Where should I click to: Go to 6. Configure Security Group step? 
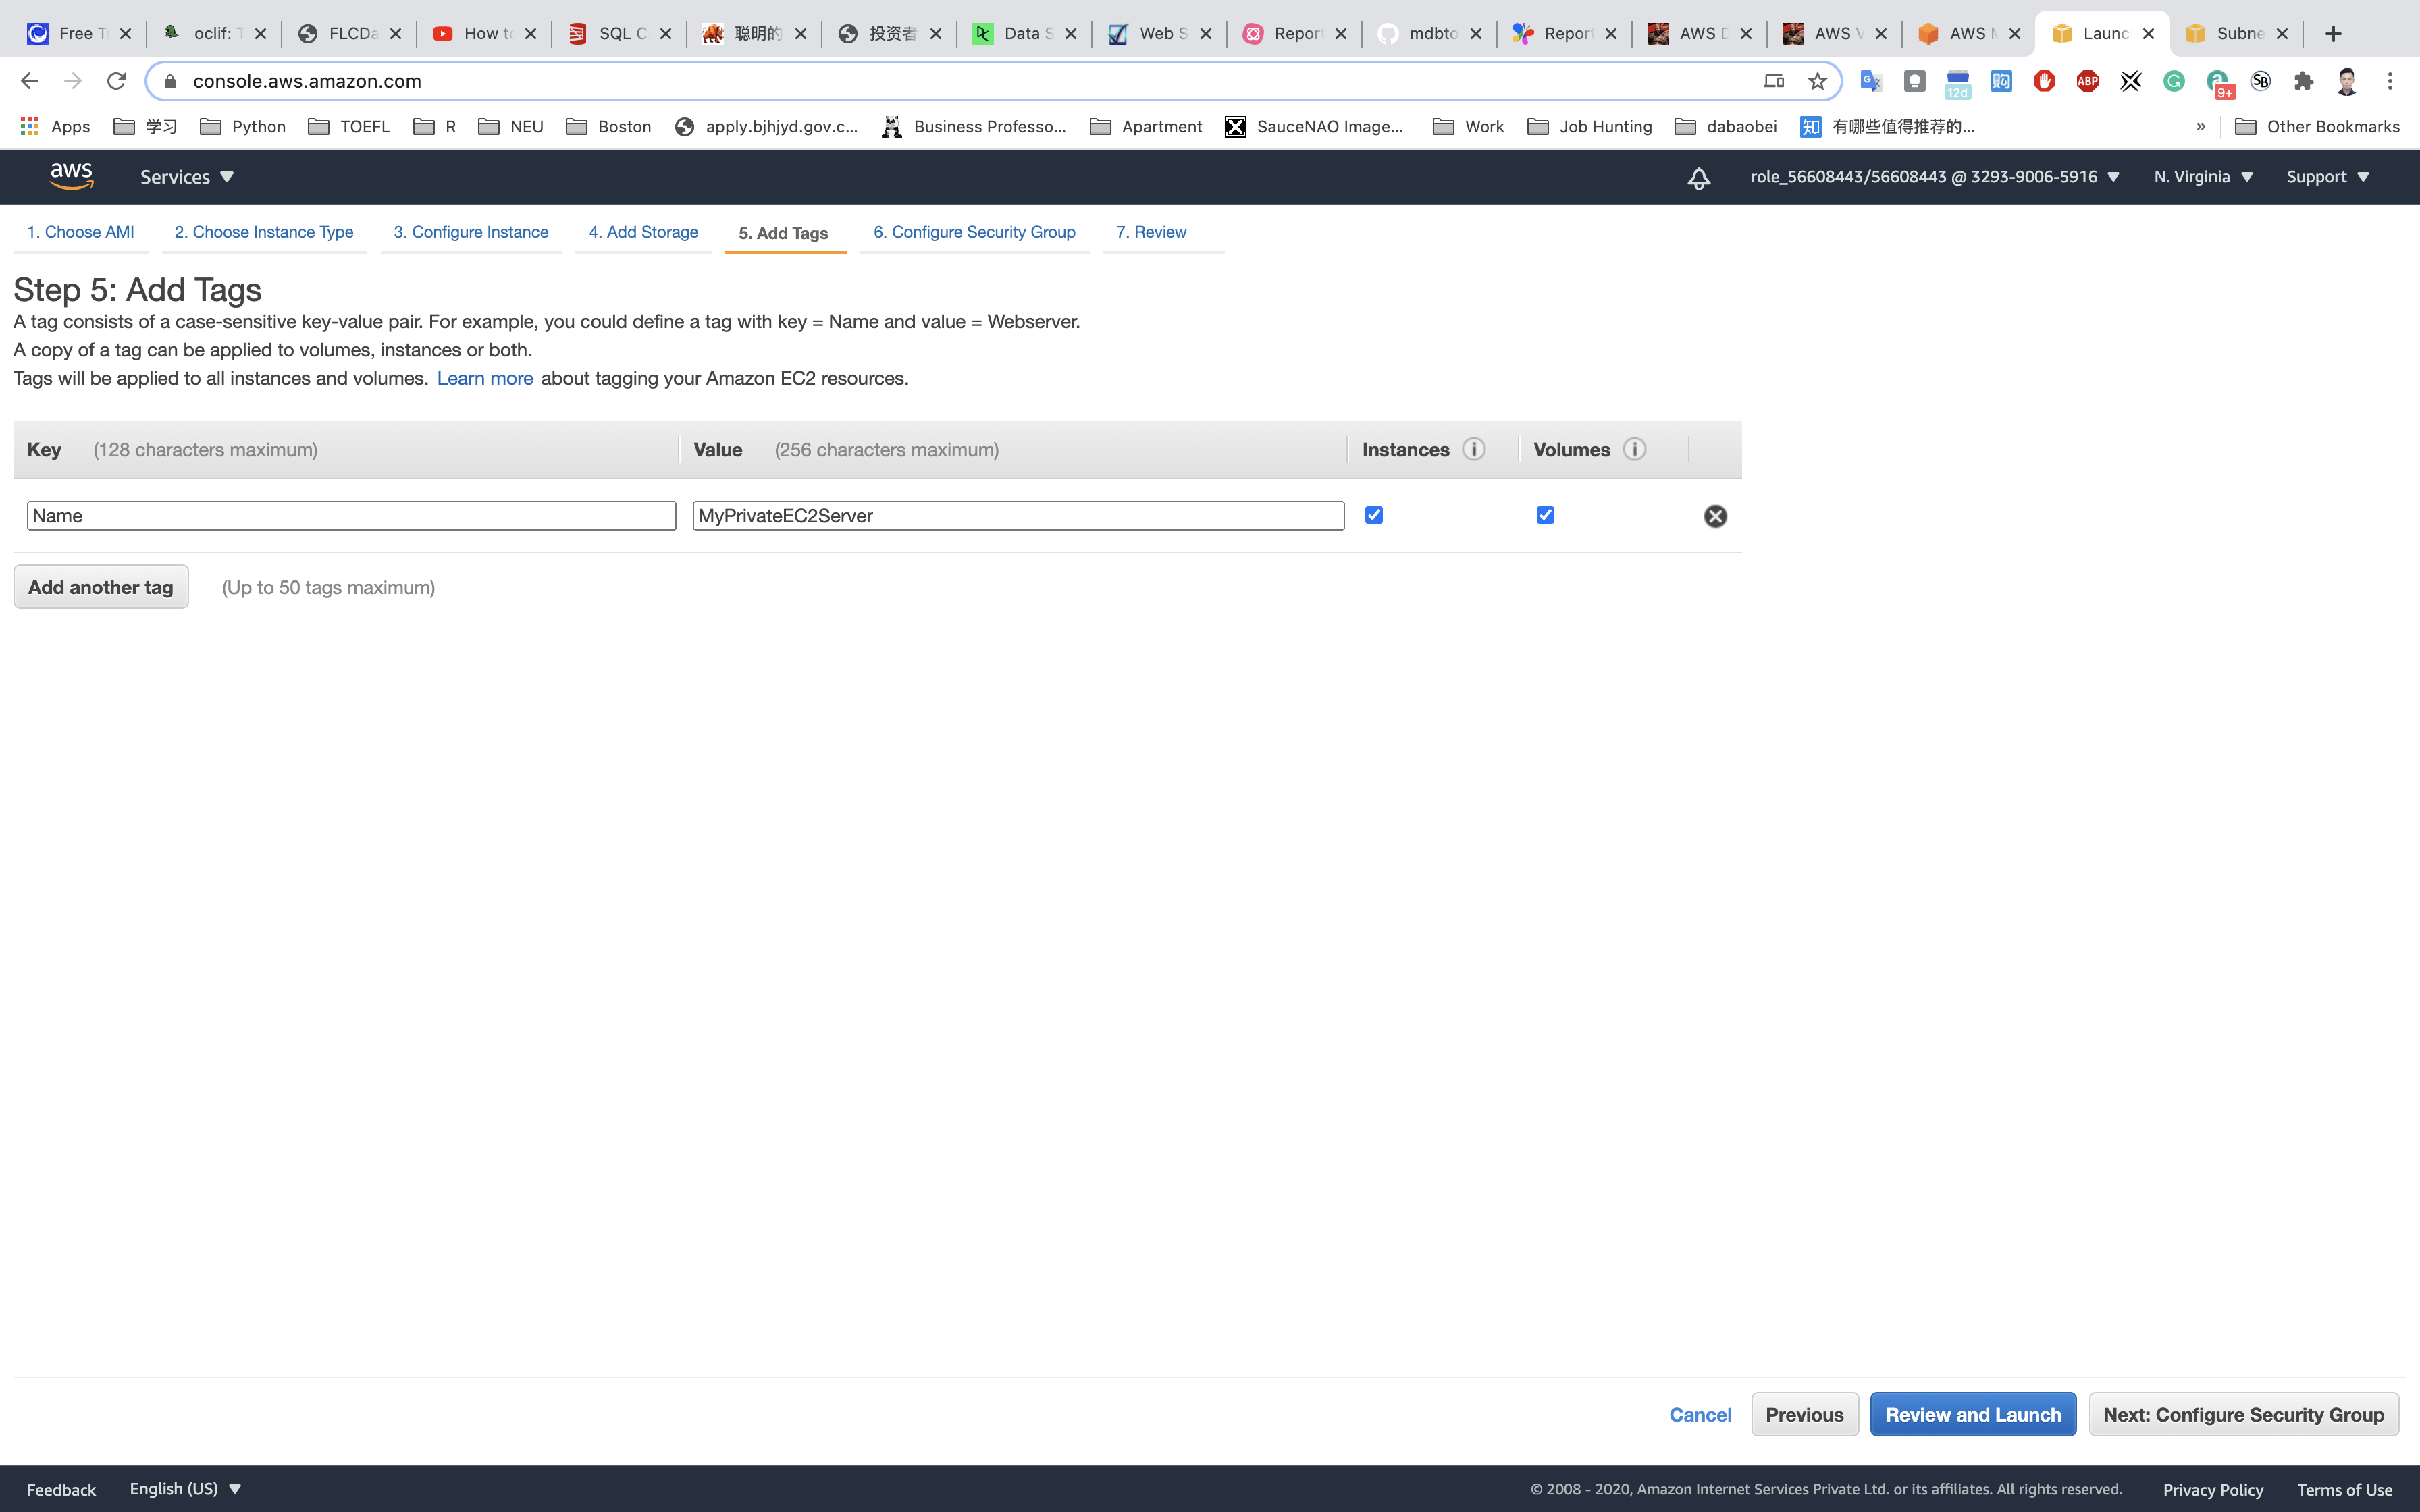[x=974, y=232]
